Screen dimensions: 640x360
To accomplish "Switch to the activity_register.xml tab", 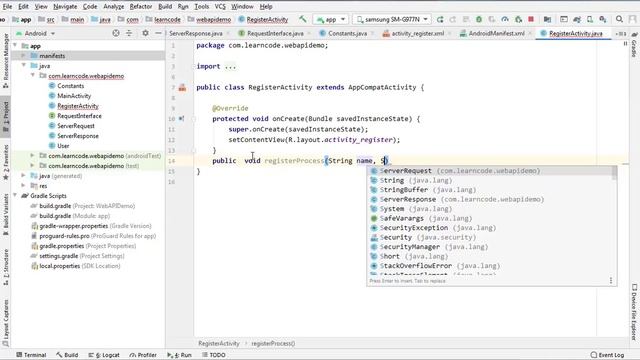I will [418, 33].
